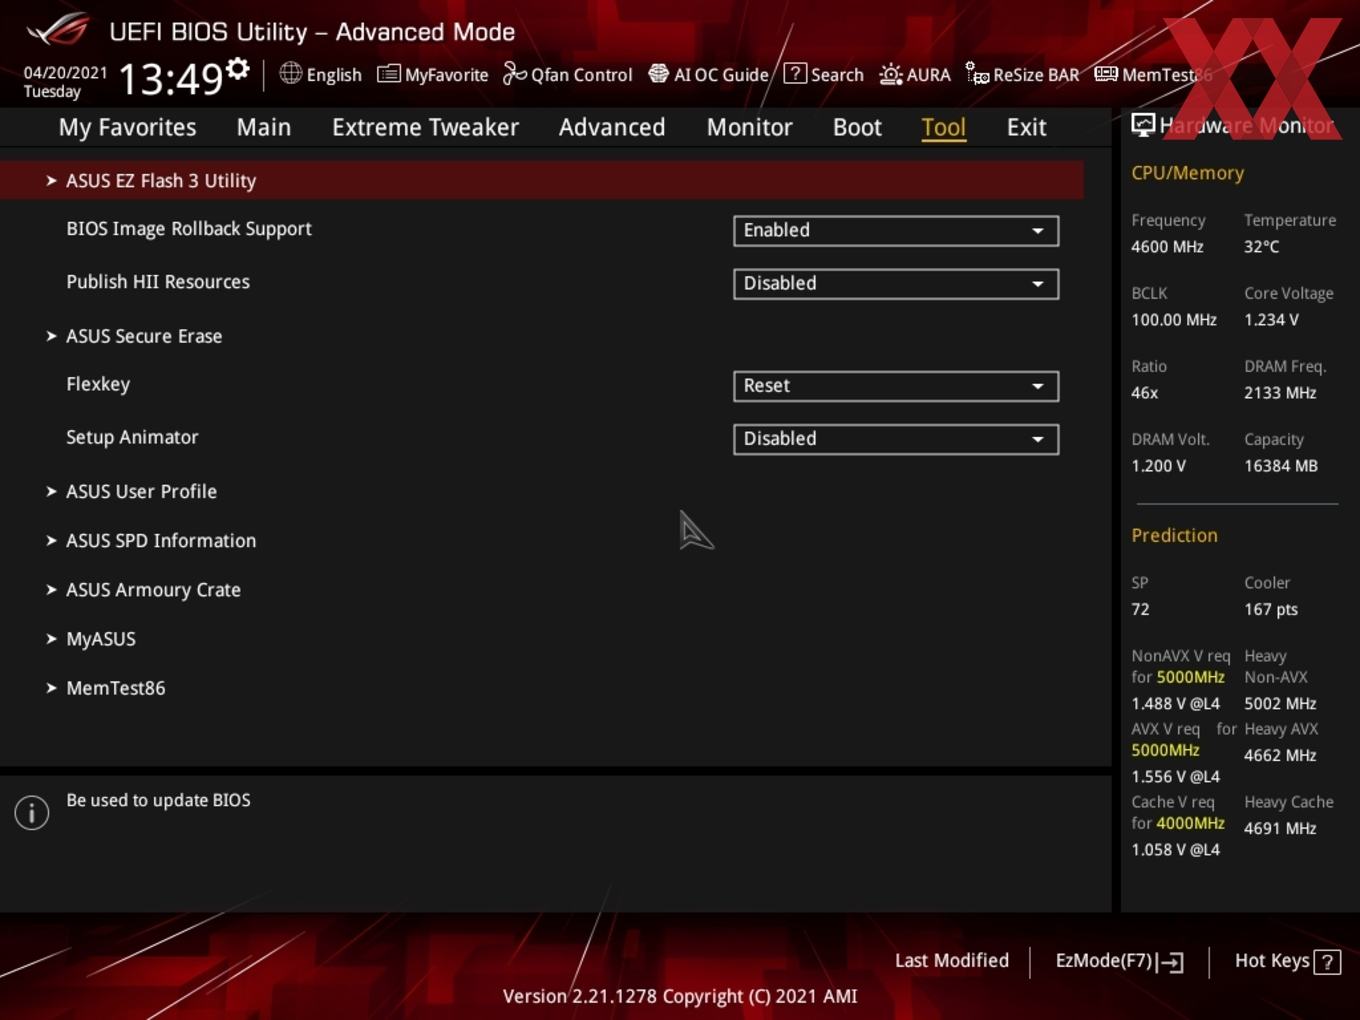1360x1020 pixels.
Task: Open the Flexkey Reset dropdown
Action: tap(896, 386)
